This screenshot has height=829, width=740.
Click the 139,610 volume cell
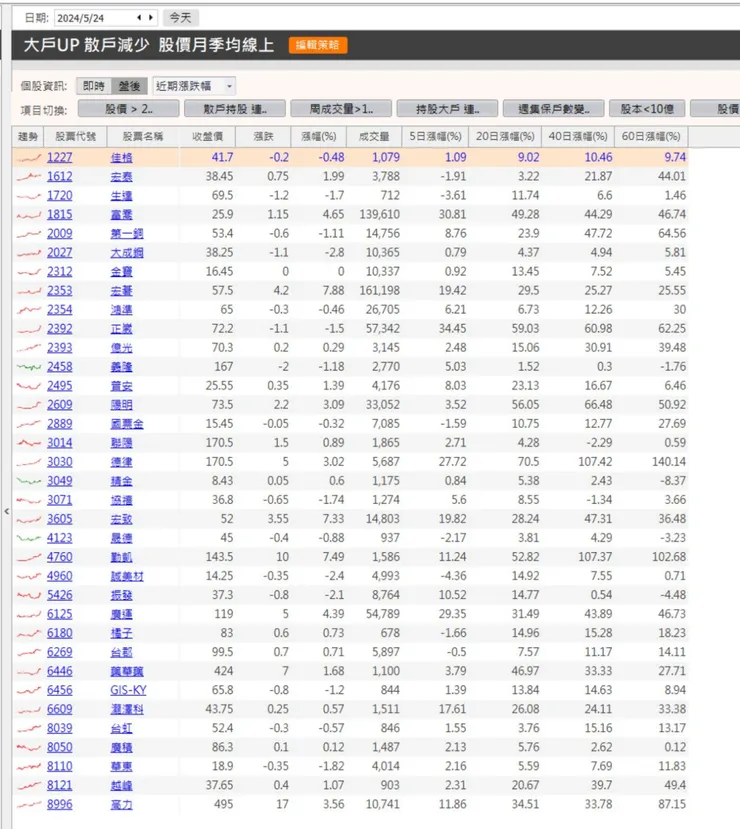(x=380, y=215)
